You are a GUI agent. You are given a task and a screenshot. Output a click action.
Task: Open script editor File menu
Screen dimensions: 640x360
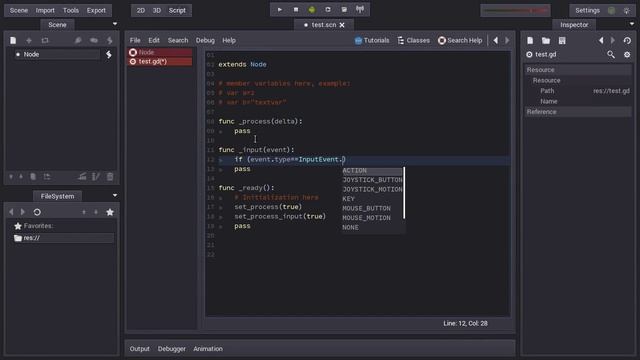click(135, 40)
